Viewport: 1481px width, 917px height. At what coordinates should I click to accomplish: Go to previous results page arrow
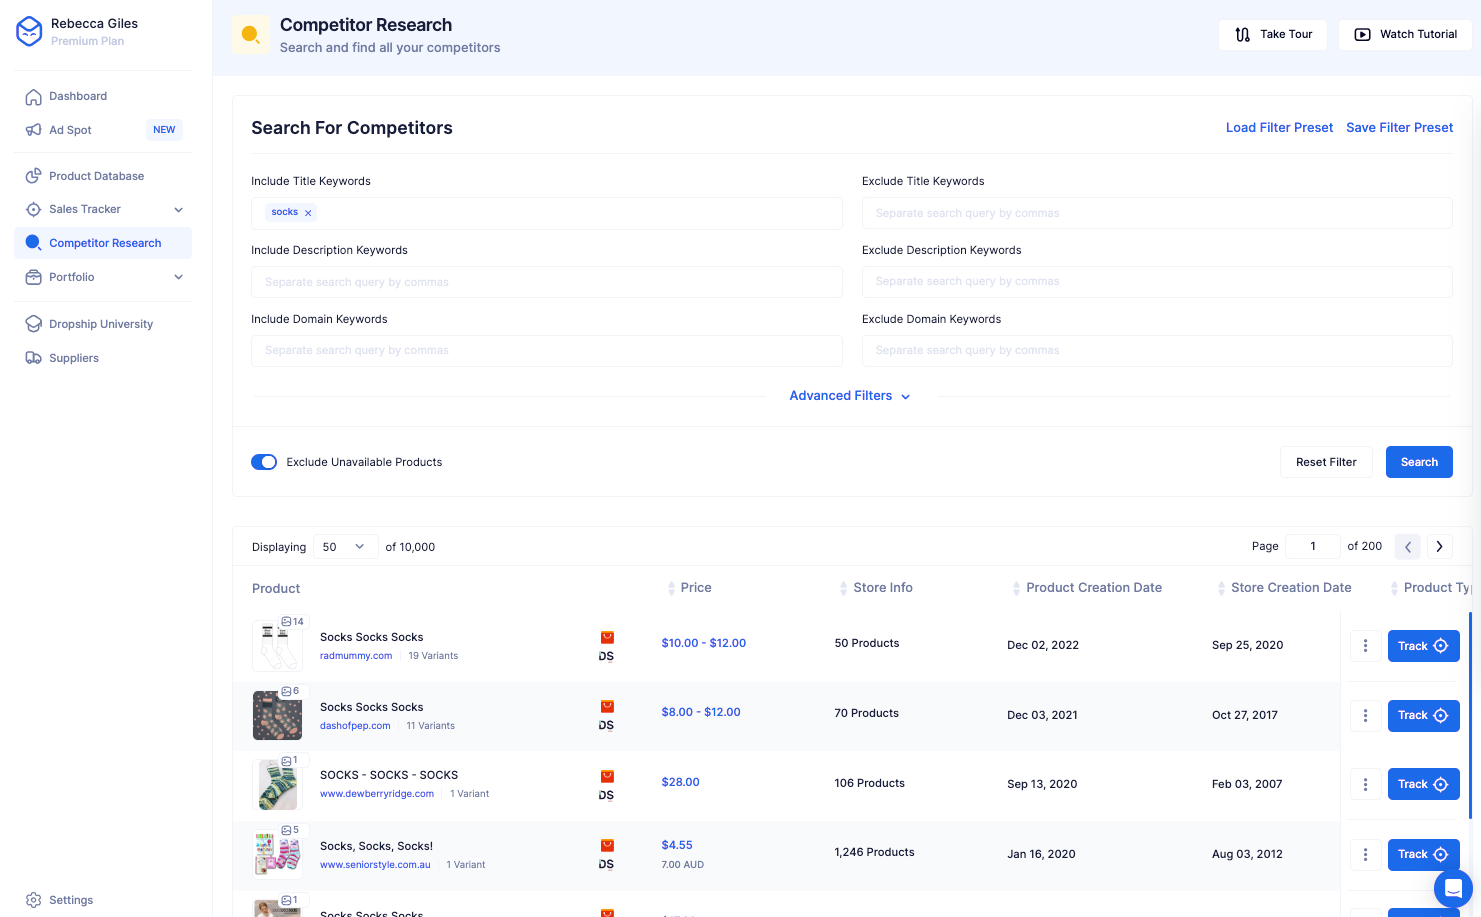click(x=1408, y=546)
